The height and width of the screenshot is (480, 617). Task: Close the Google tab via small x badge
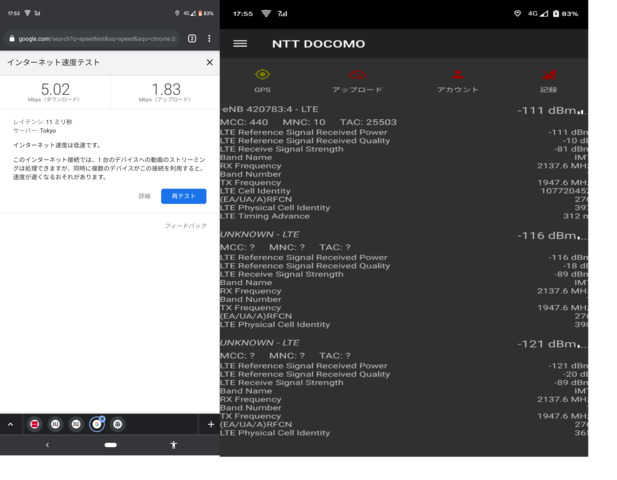pyautogui.click(x=102, y=419)
